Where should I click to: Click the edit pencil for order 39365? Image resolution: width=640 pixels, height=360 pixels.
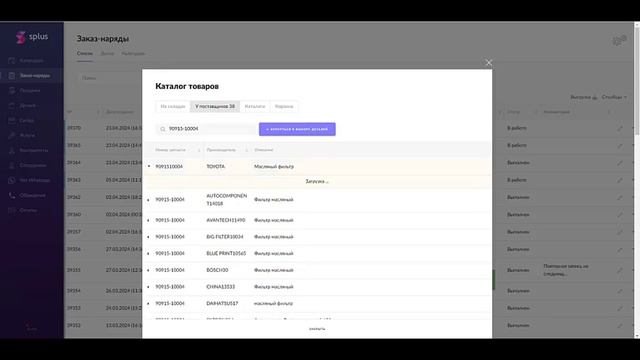click(x=620, y=145)
